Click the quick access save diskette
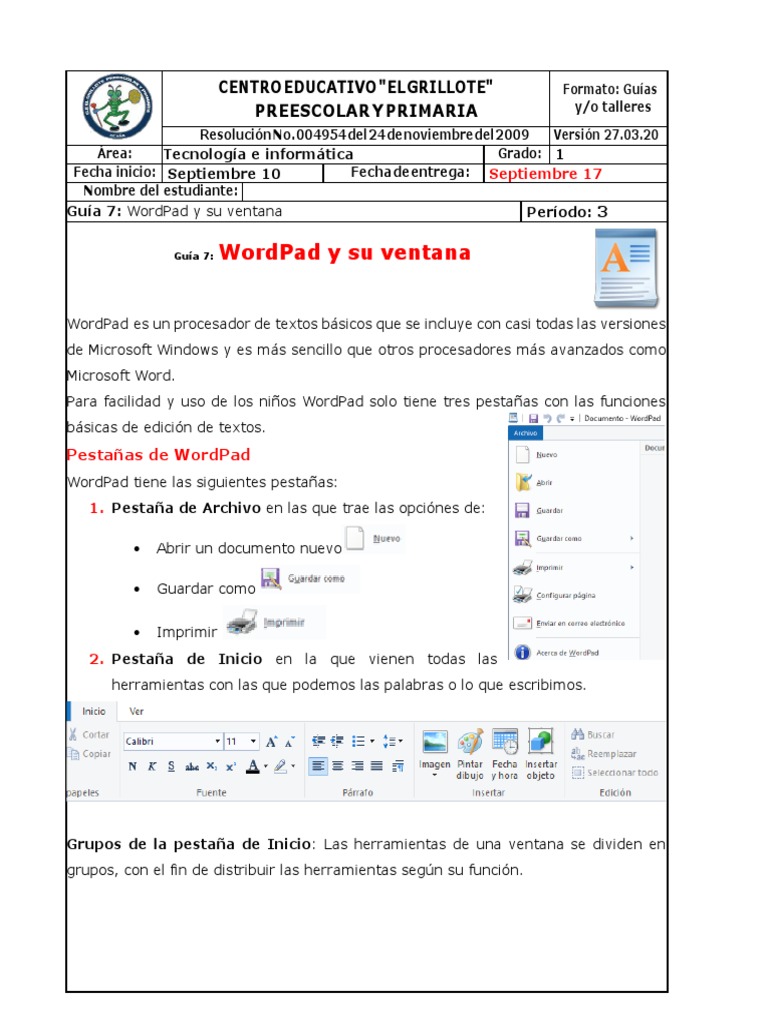 (x=534, y=419)
